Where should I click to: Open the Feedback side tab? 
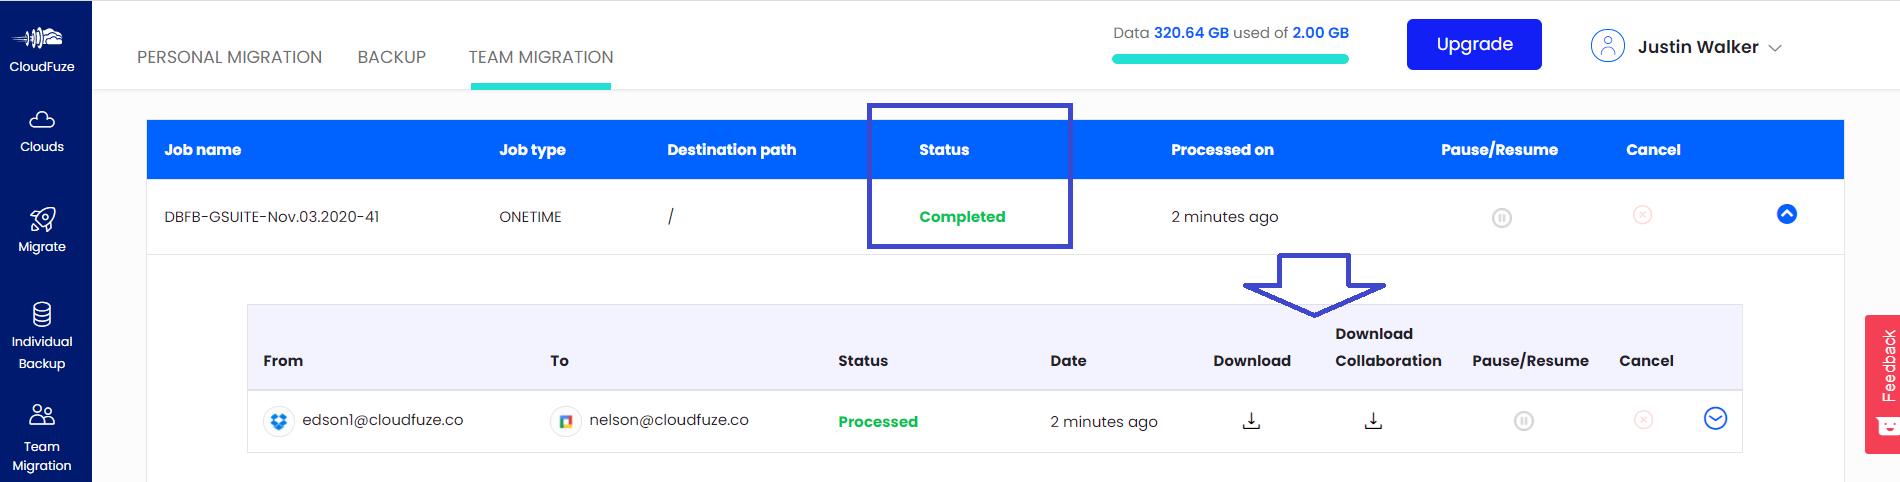(x=1882, y=384)
